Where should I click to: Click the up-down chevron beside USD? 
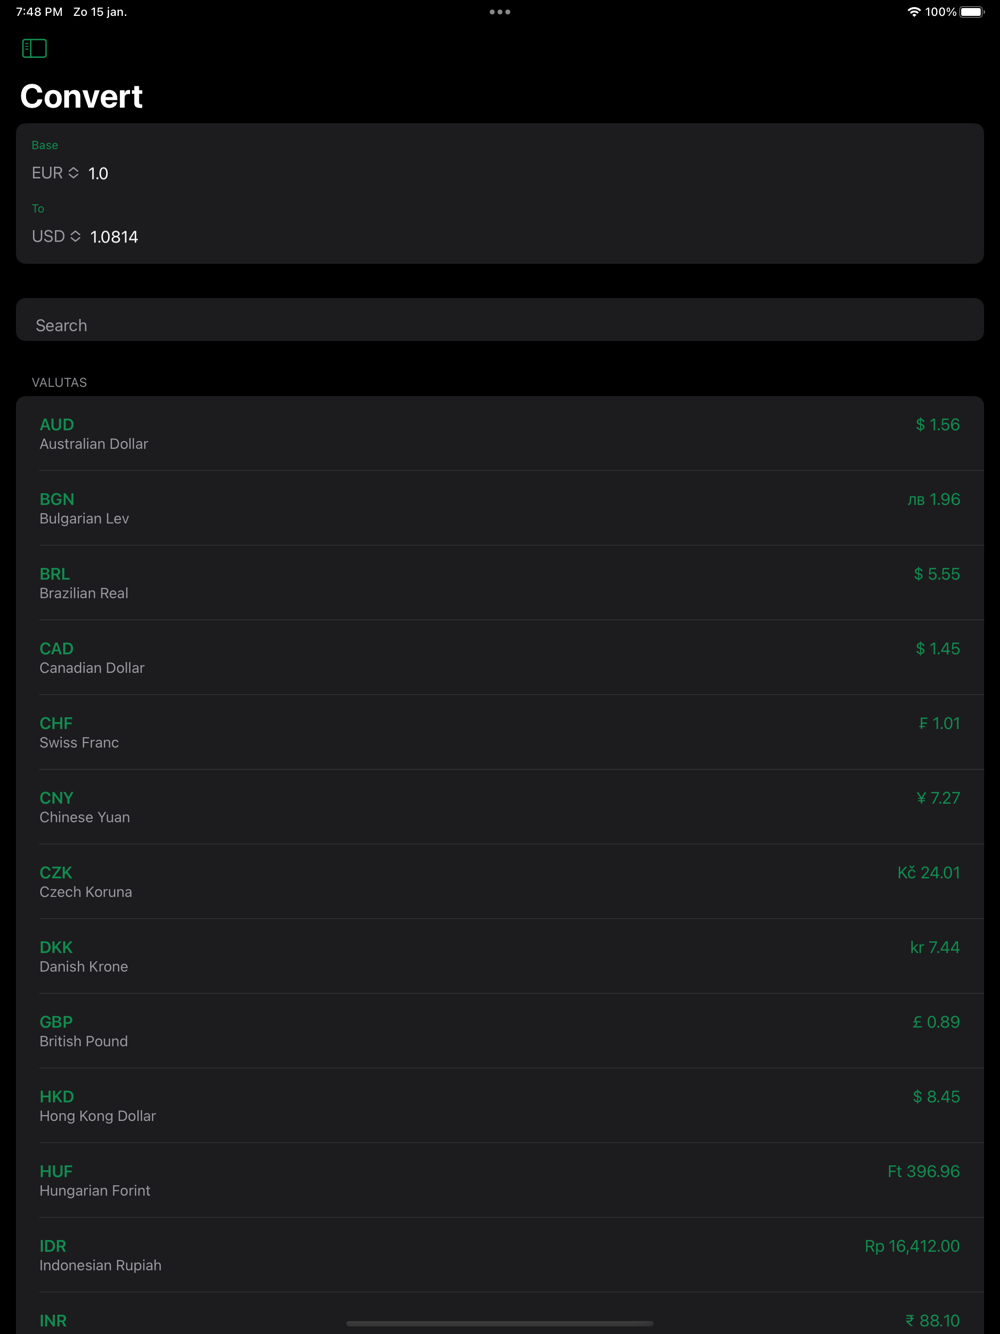pos(75,236)
